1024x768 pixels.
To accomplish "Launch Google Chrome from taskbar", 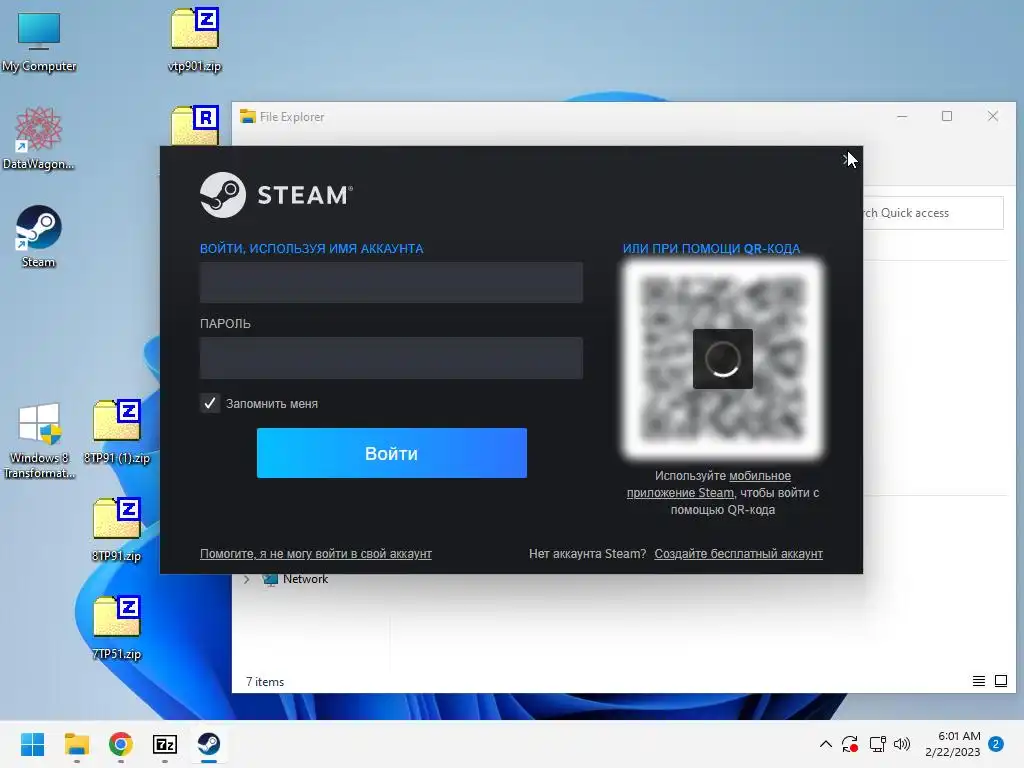I will pos(121,744).
